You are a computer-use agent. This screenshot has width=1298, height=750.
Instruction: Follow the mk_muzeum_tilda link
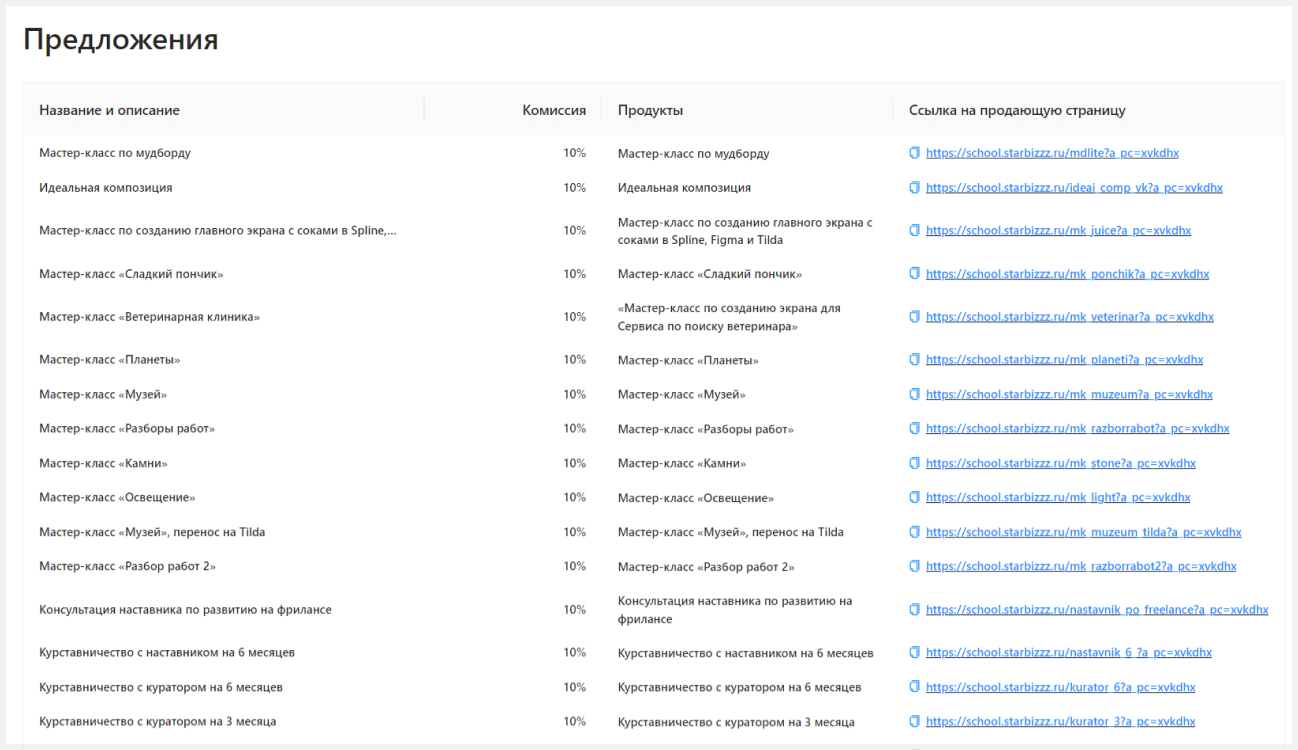pyautogui.click(x=1083, y=533)
